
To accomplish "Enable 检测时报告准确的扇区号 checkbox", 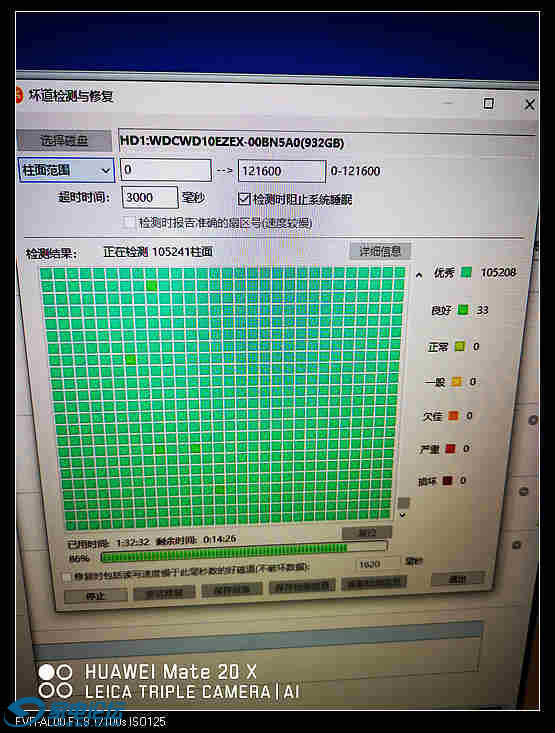I will point(130,222).
